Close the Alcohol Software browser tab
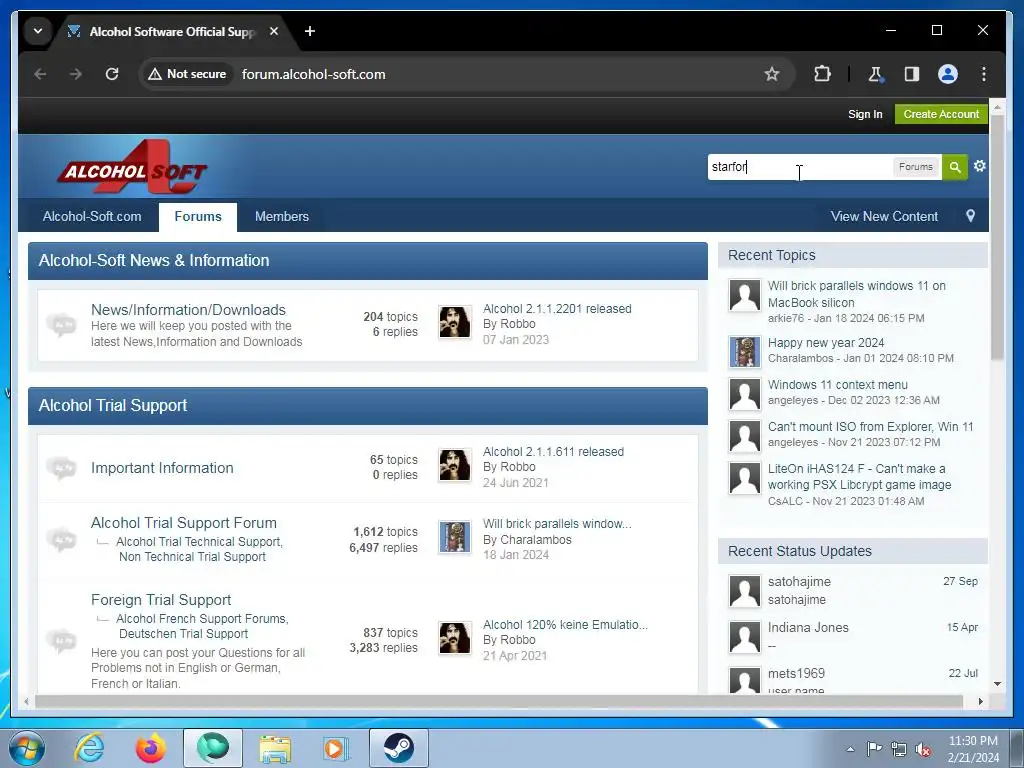 274,31
